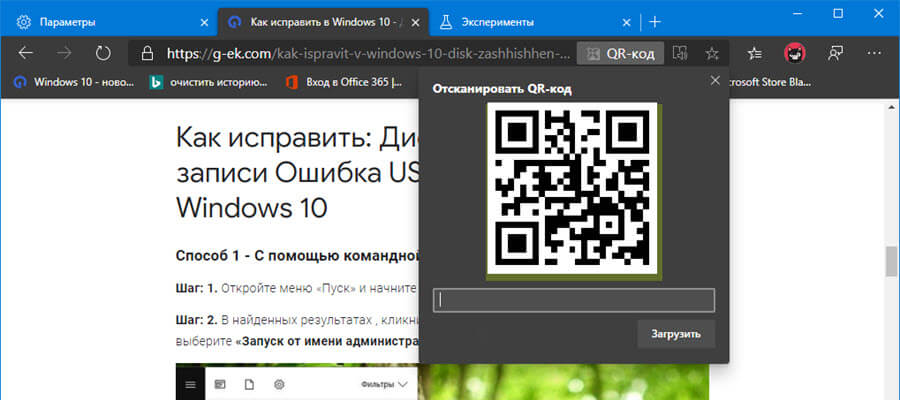Click the QR-код button in address bar

point(620,53)
